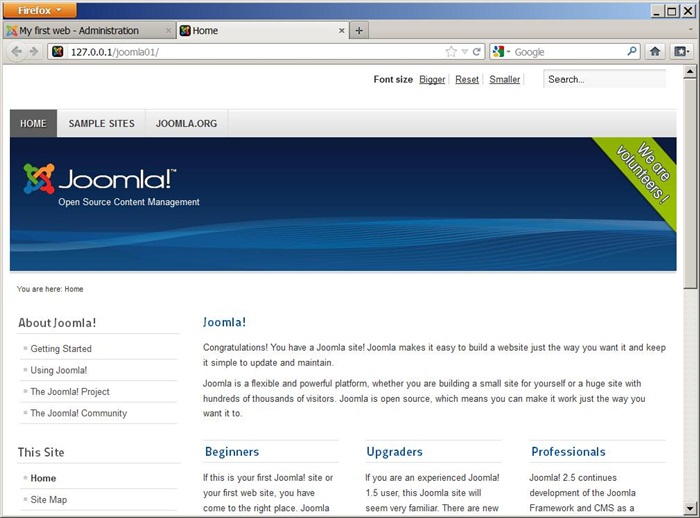Open the bookmarks toolbar button
This screenshot has height=518, width=700.
(681, 52)
